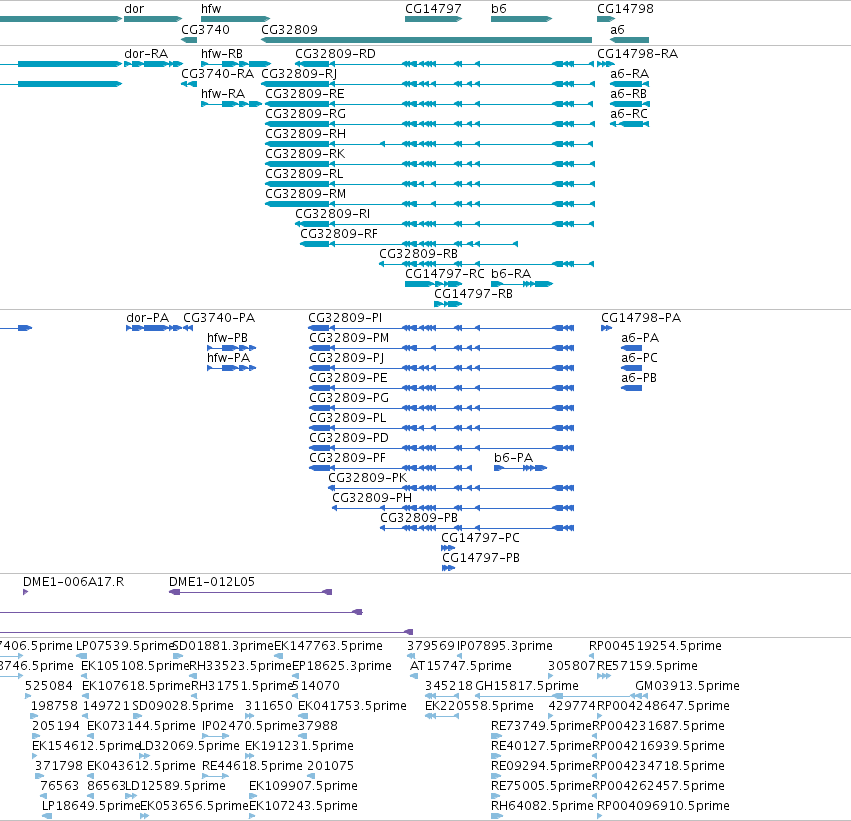Open transcript dor-RA
Screen dimensions: 851x821
coord(146,54)
